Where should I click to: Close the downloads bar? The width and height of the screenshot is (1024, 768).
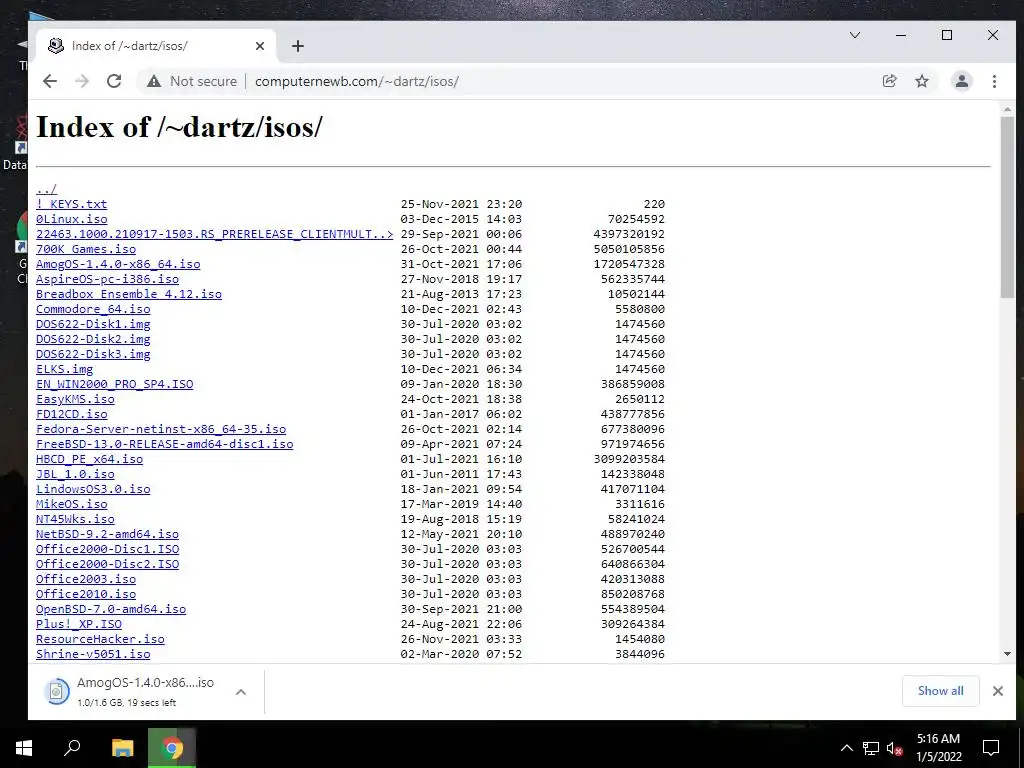tap(997, 691)
